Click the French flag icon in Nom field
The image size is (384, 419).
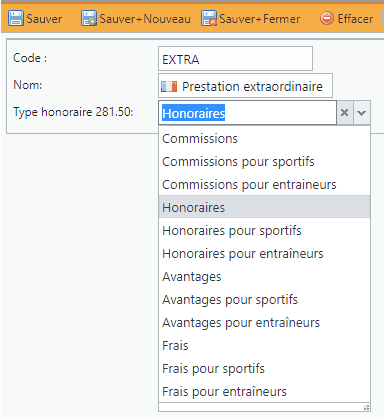pos(169,87)
